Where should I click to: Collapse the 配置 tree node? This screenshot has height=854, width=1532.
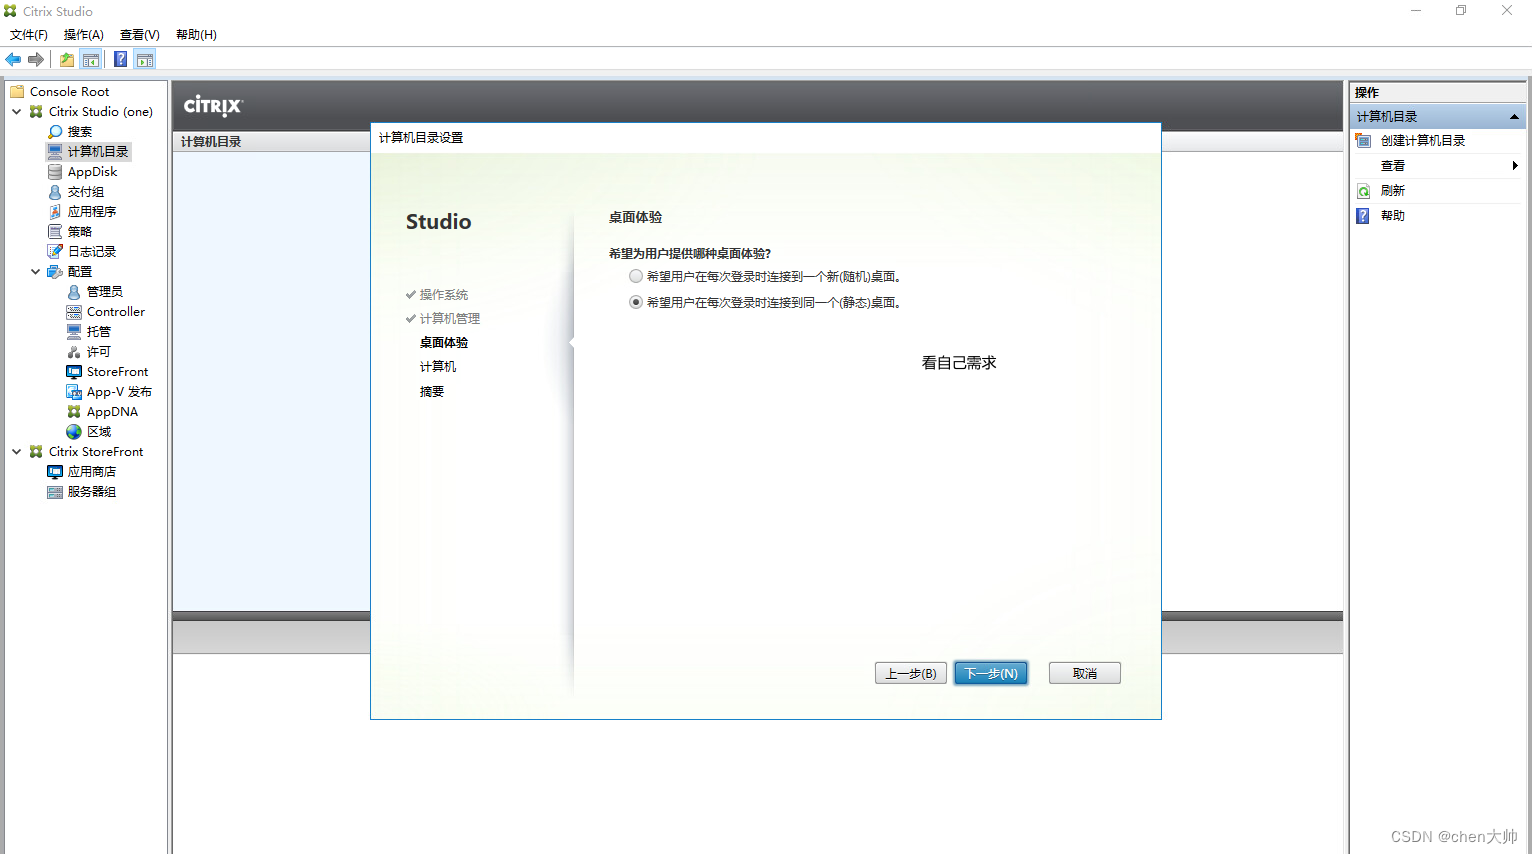35,271
